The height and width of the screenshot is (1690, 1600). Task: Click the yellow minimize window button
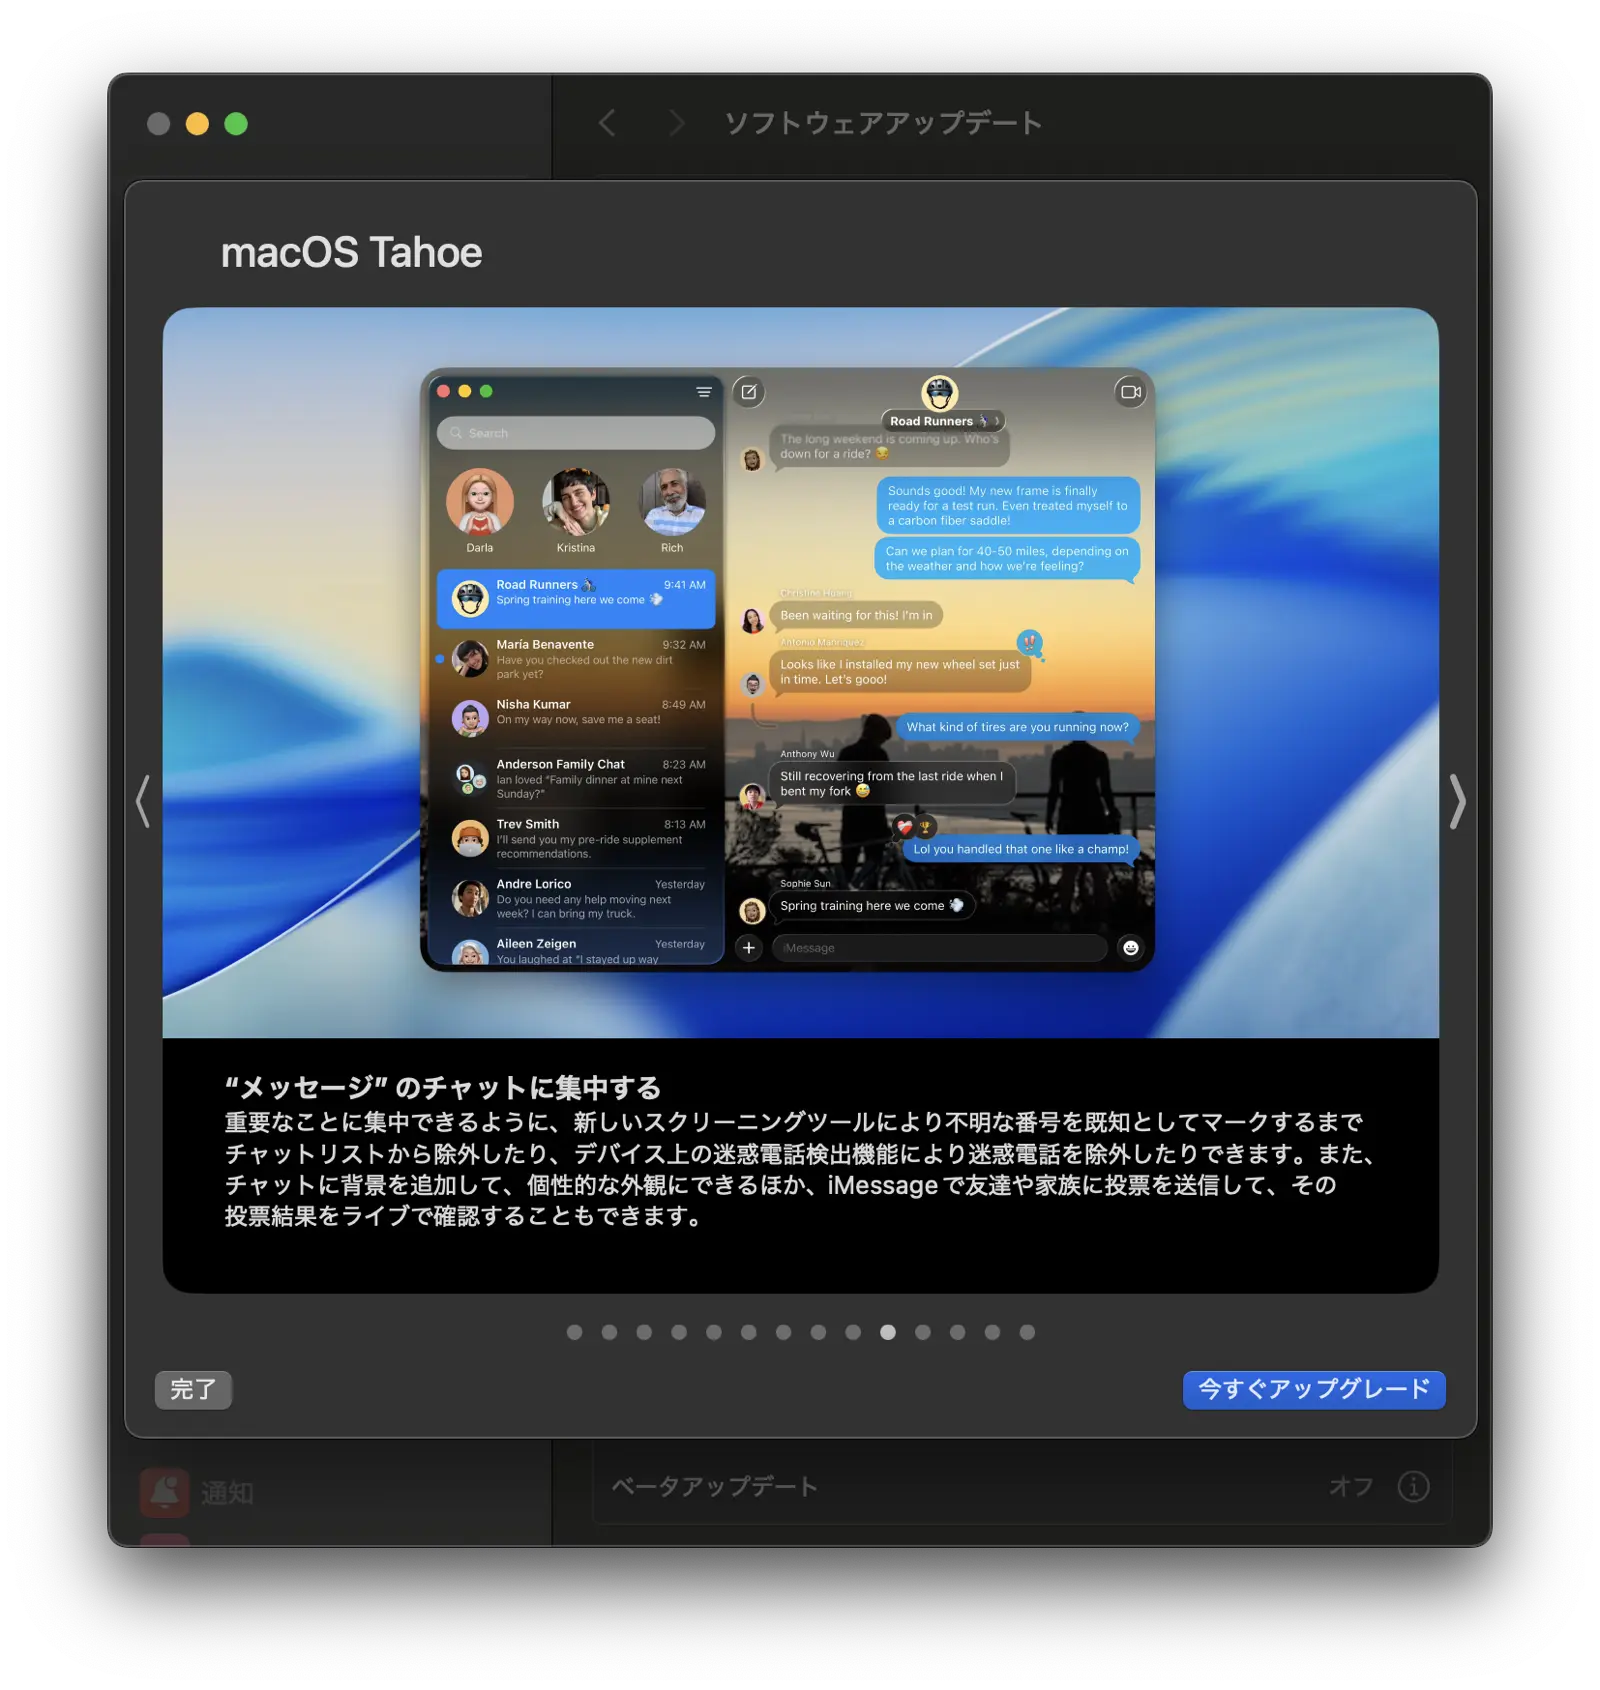tap(197, 123)
